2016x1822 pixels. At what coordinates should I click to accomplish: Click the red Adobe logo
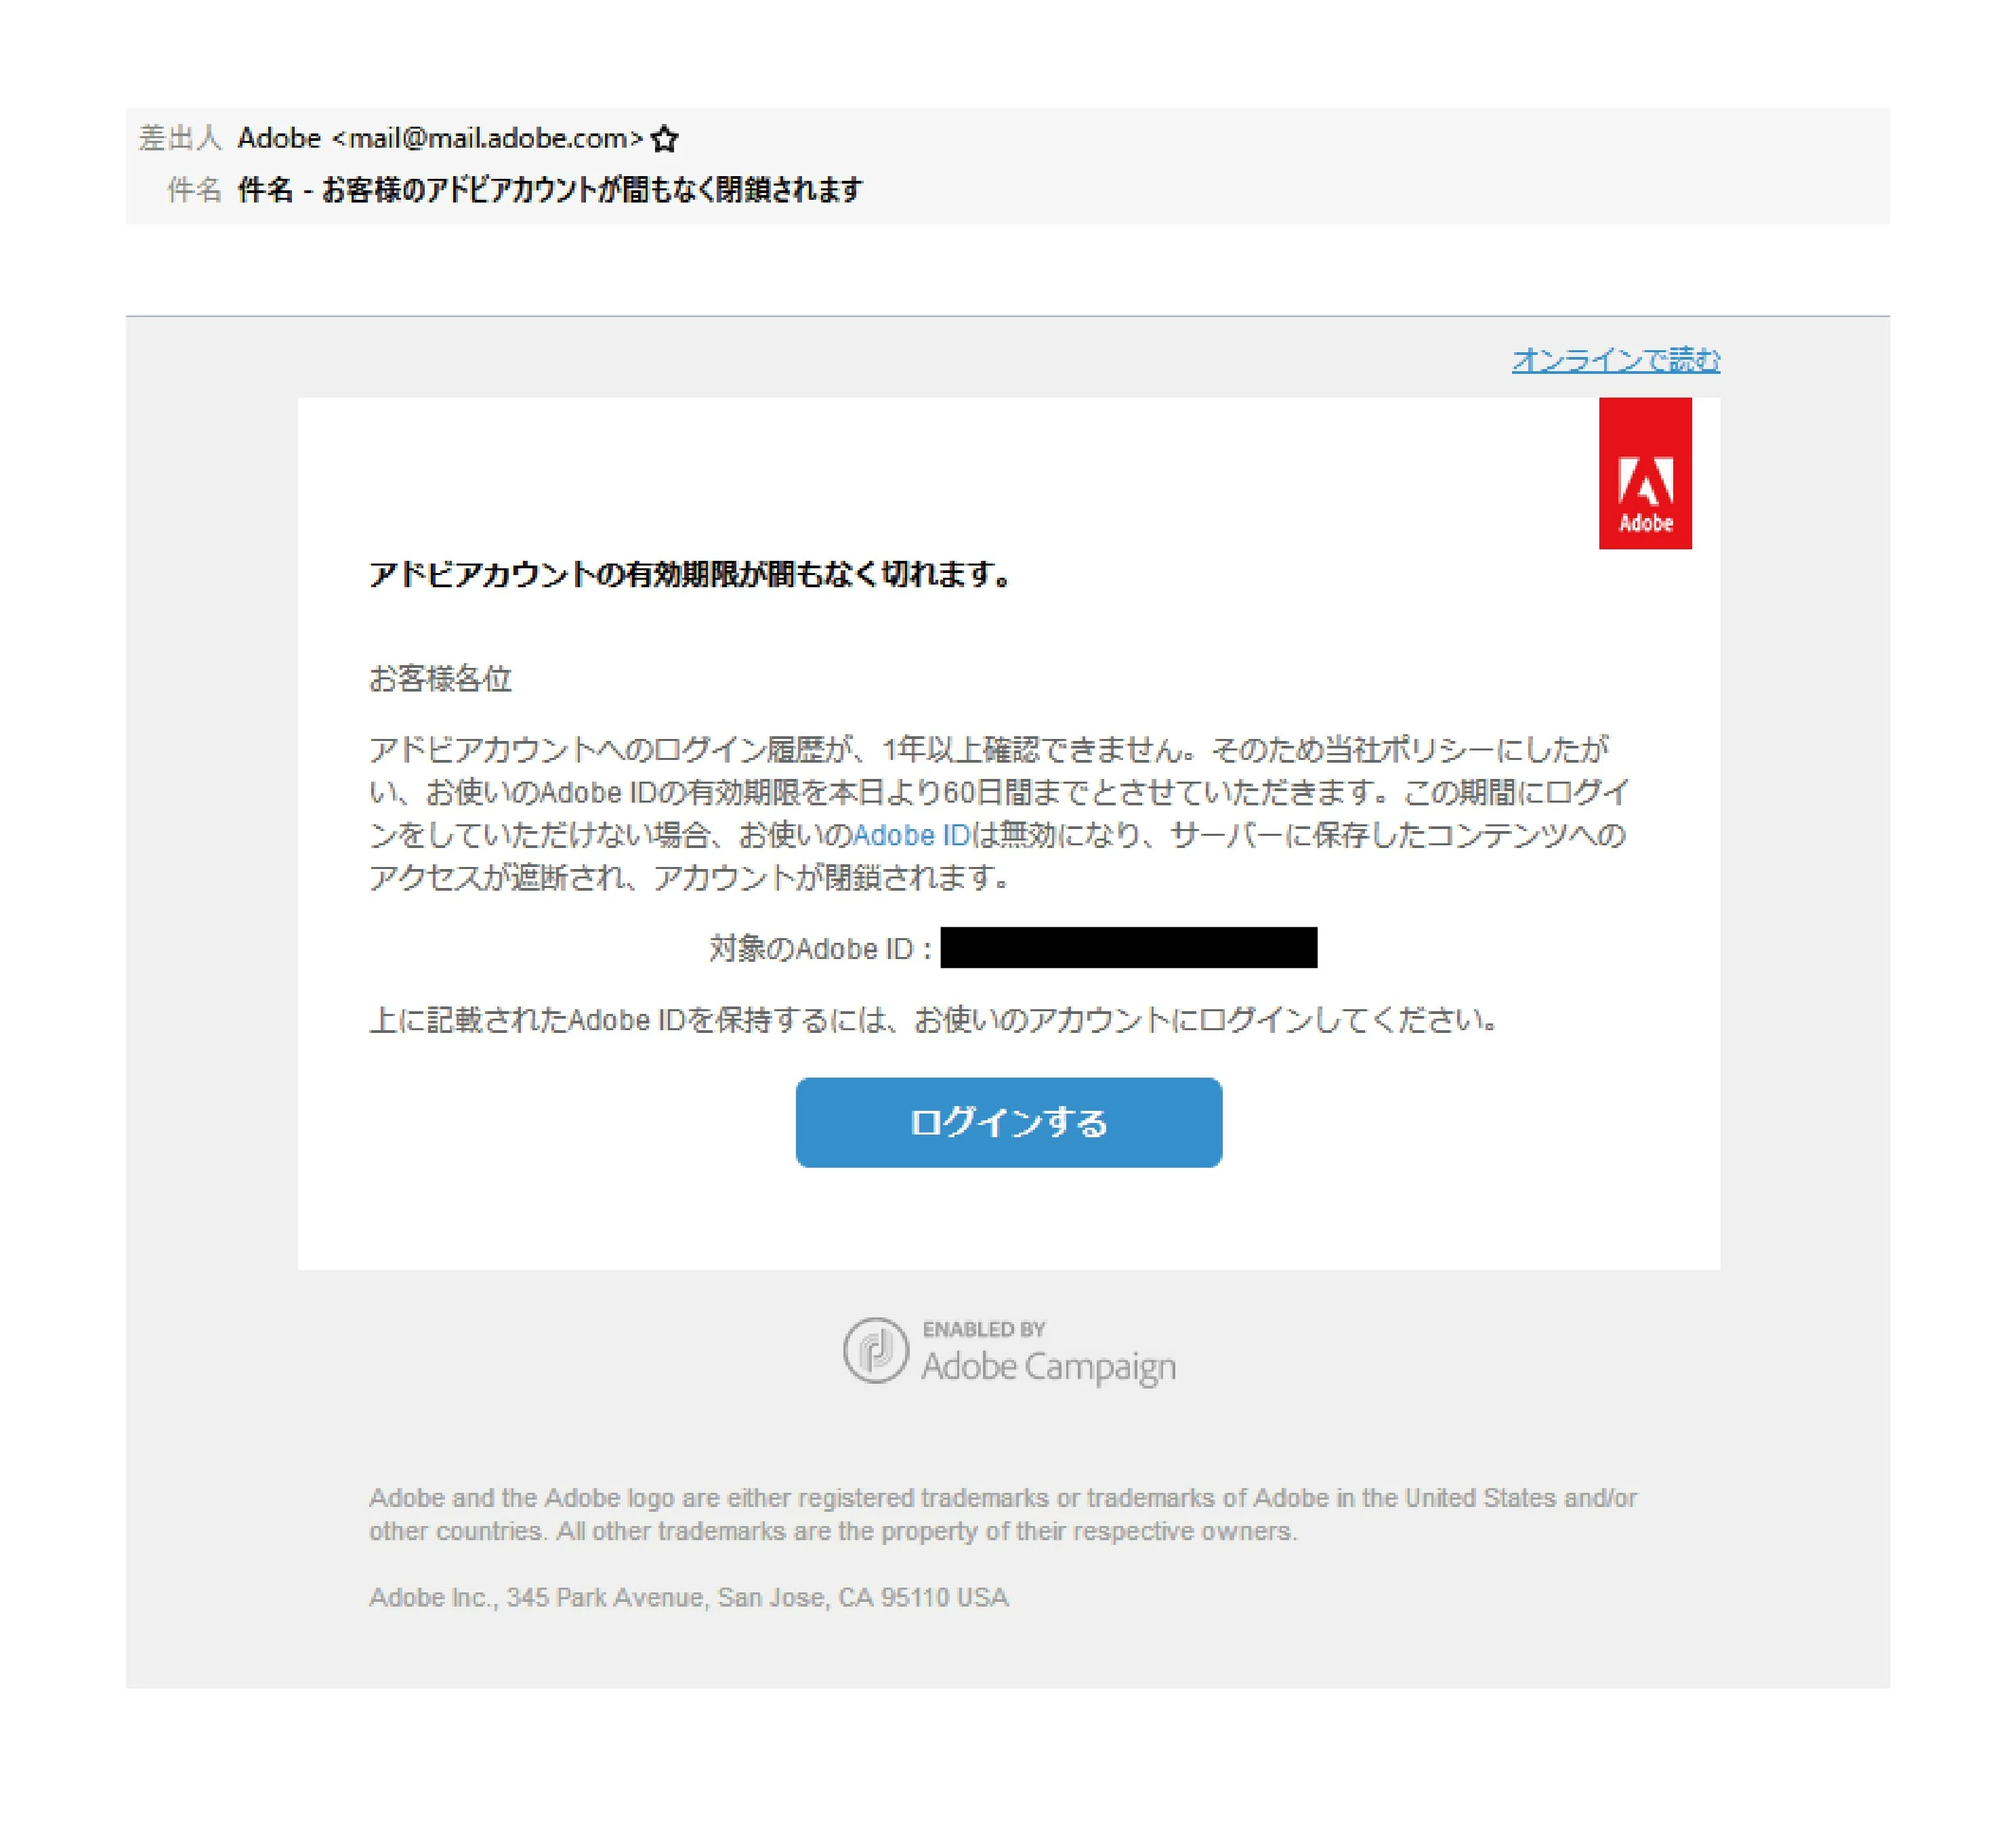pyautogui.click(x=1645, y=473)
